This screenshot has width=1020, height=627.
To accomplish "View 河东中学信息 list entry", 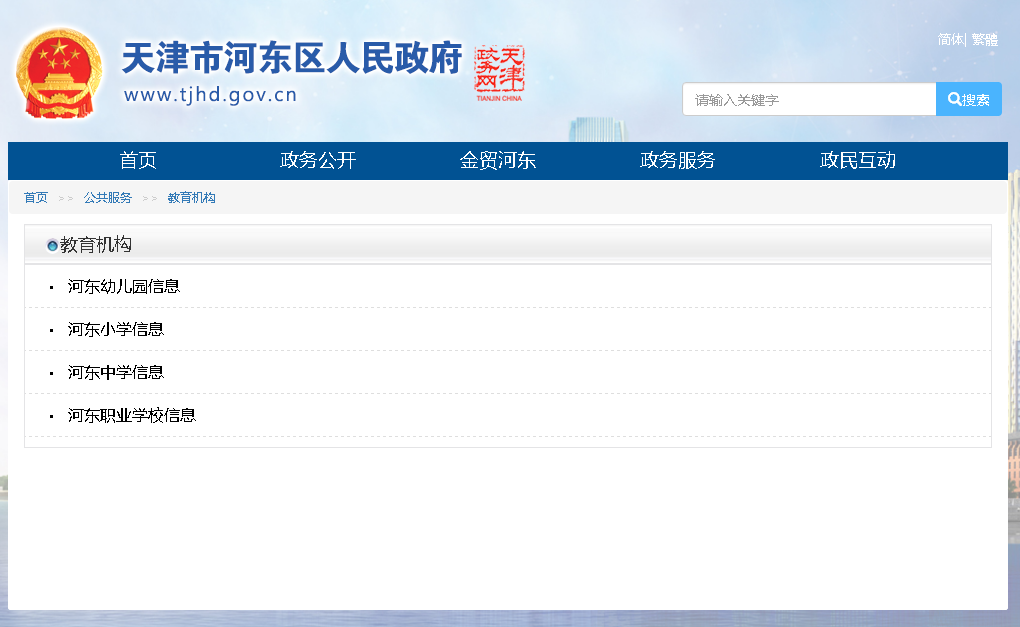I will [116, 373].
